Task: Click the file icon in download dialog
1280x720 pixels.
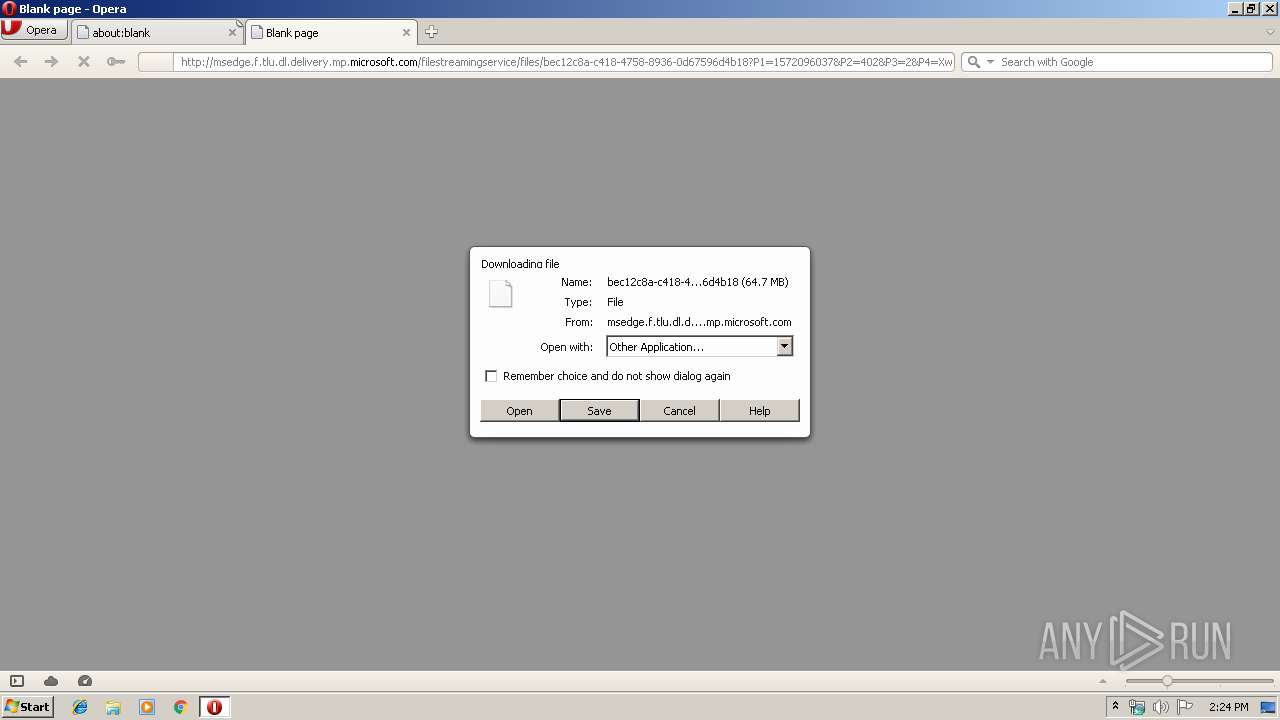Action: [x=500, y=294]
